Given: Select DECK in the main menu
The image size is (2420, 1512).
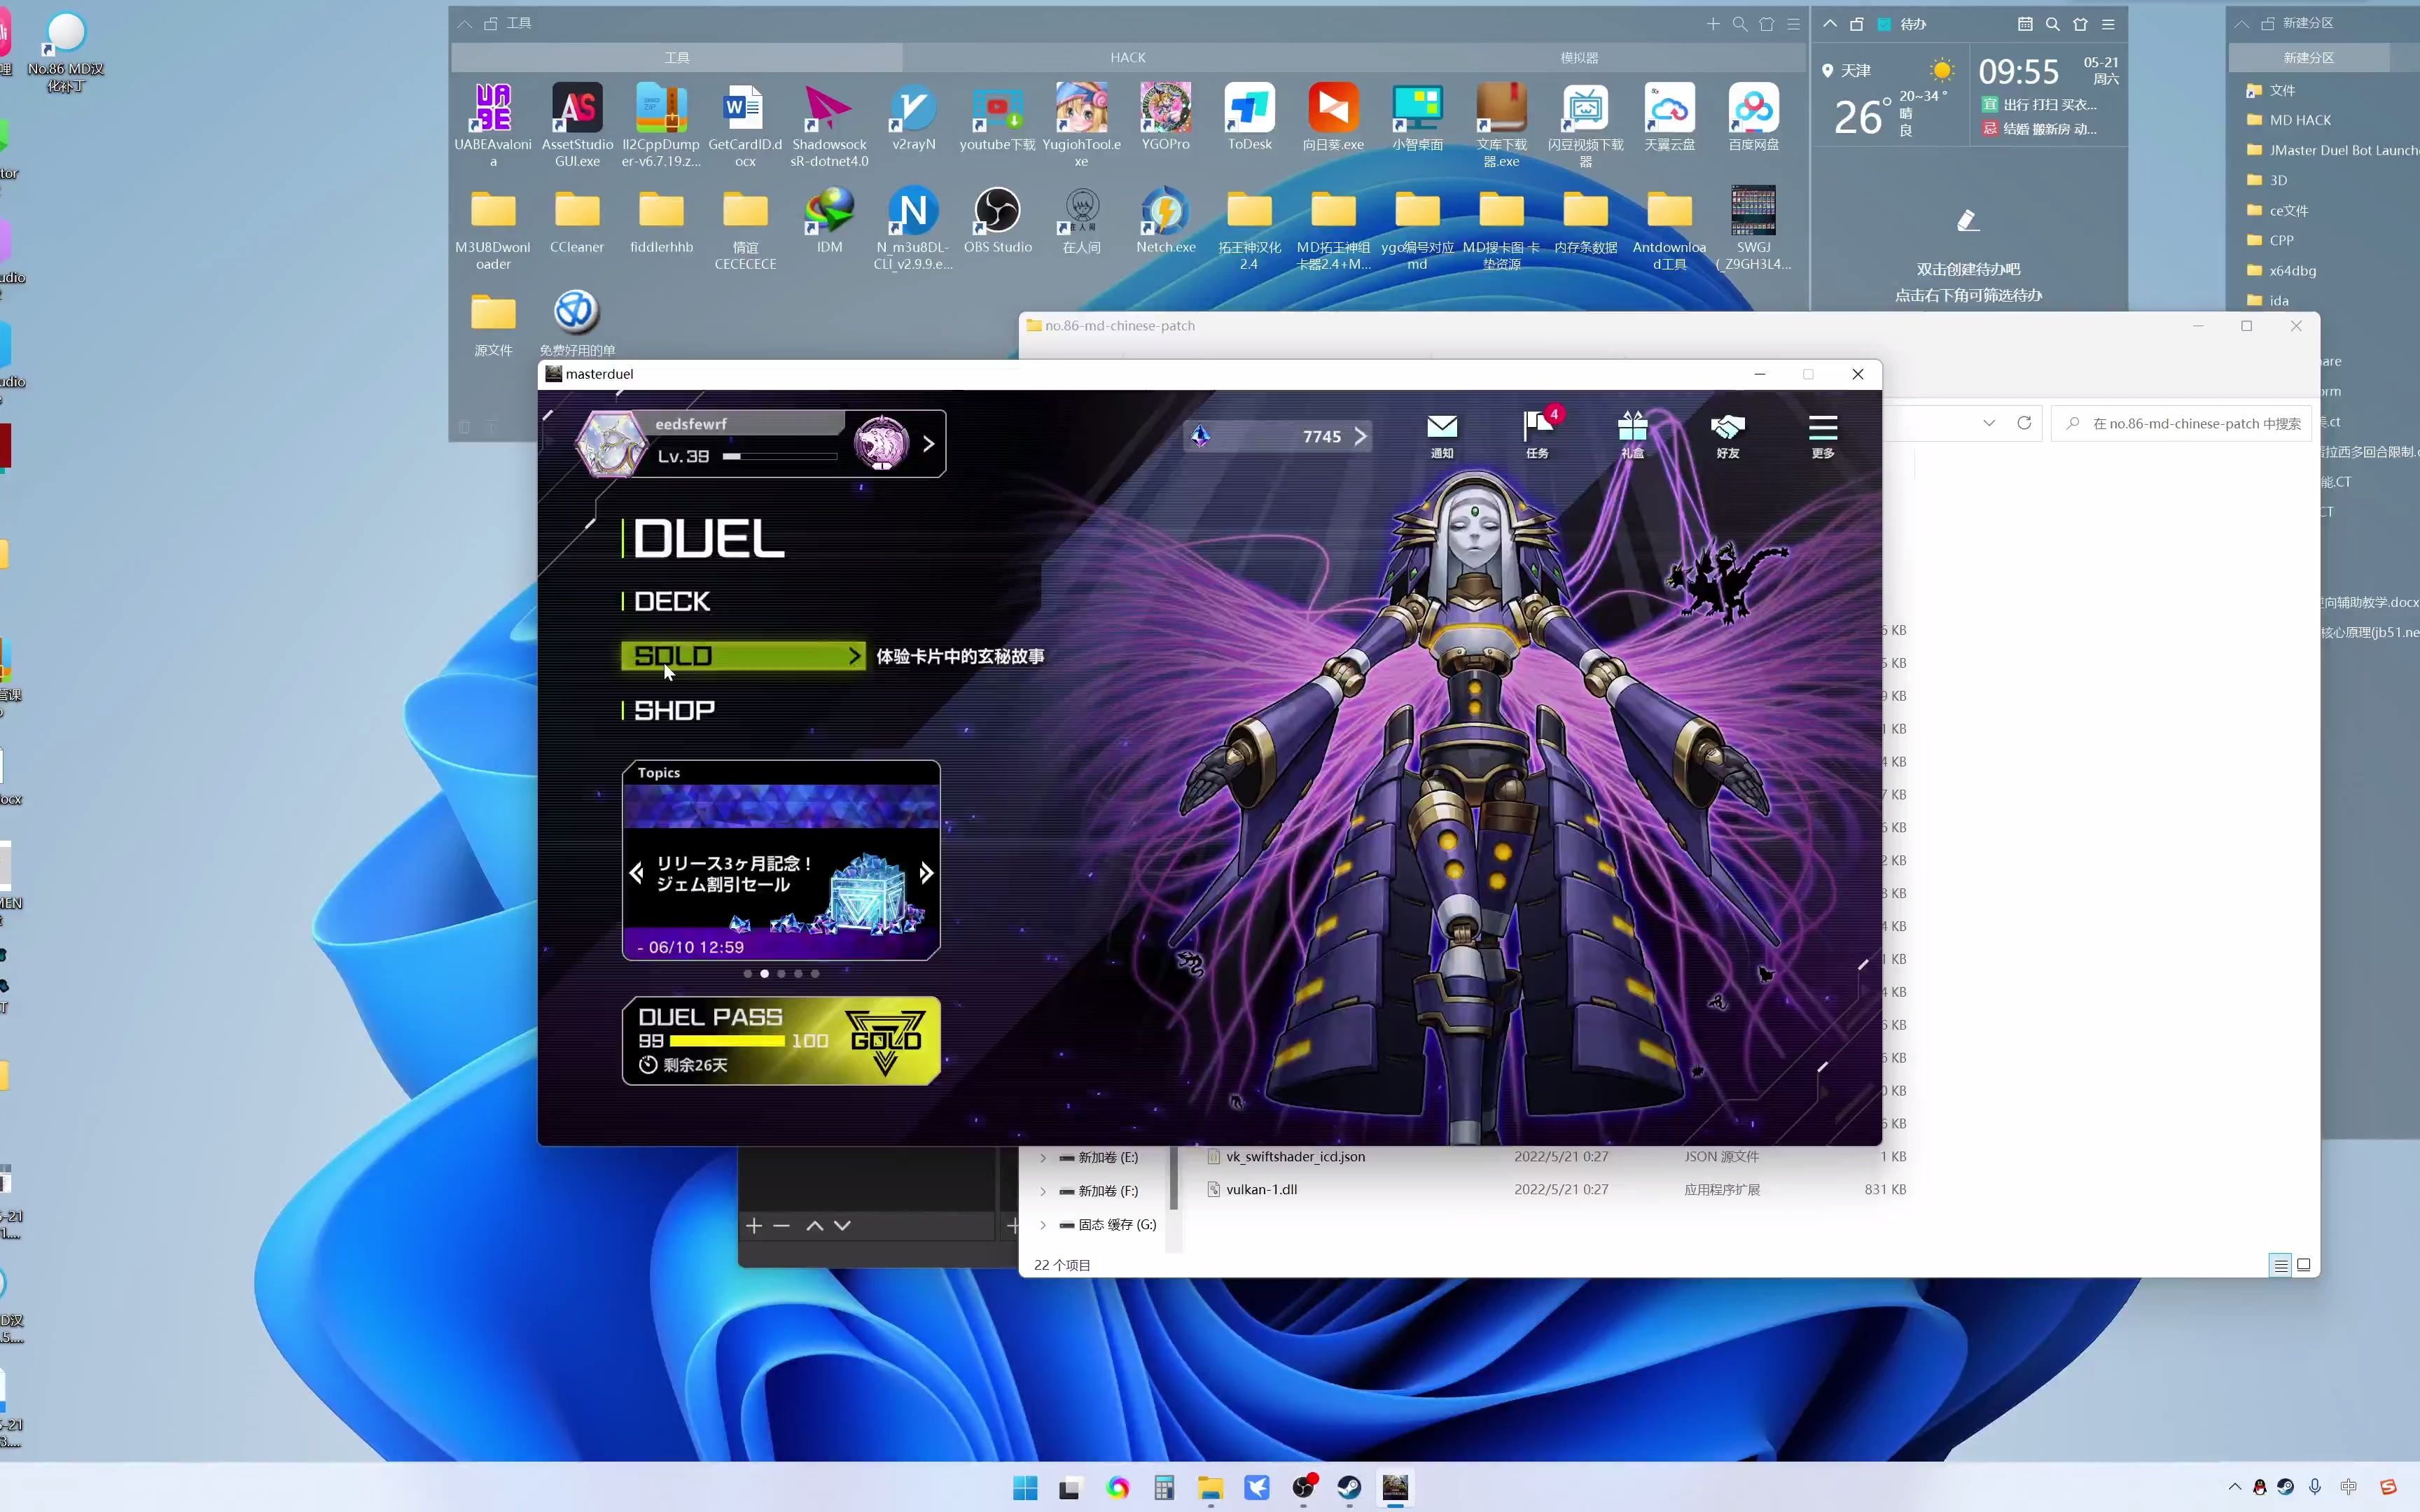Looking at the screenshot, I should pos(671,601).
